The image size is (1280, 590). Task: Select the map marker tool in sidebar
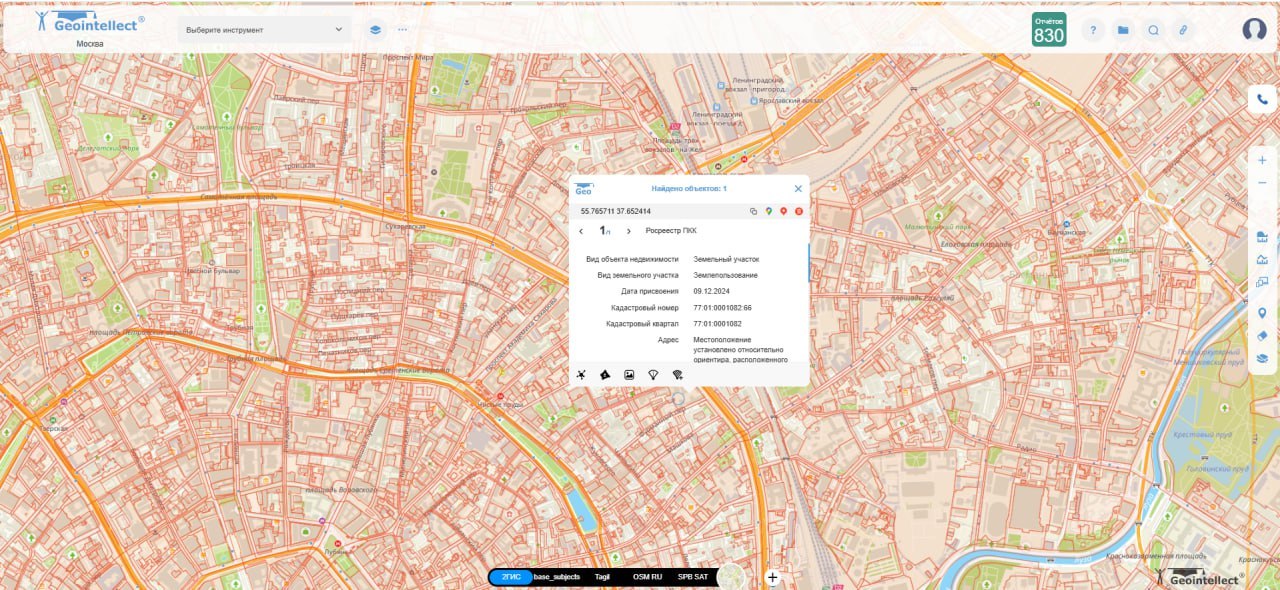coord(1262,313)
